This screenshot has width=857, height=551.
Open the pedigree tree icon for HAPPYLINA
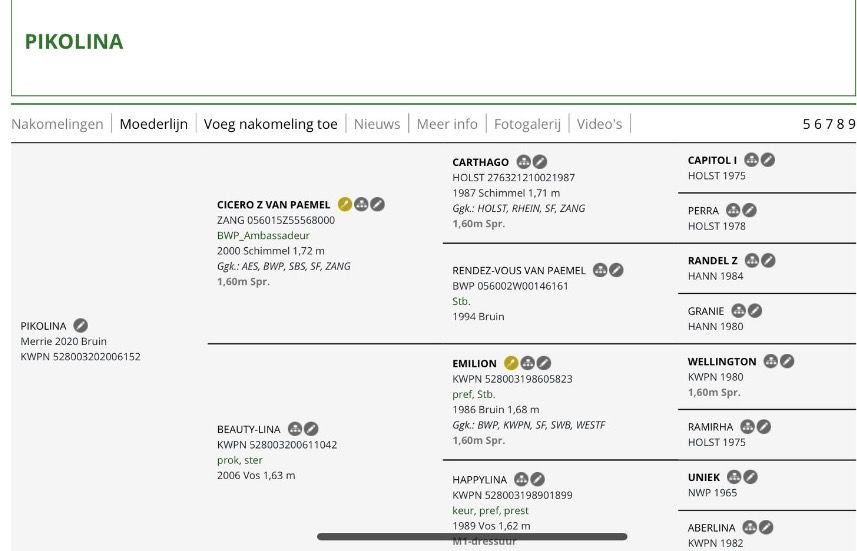521,479
